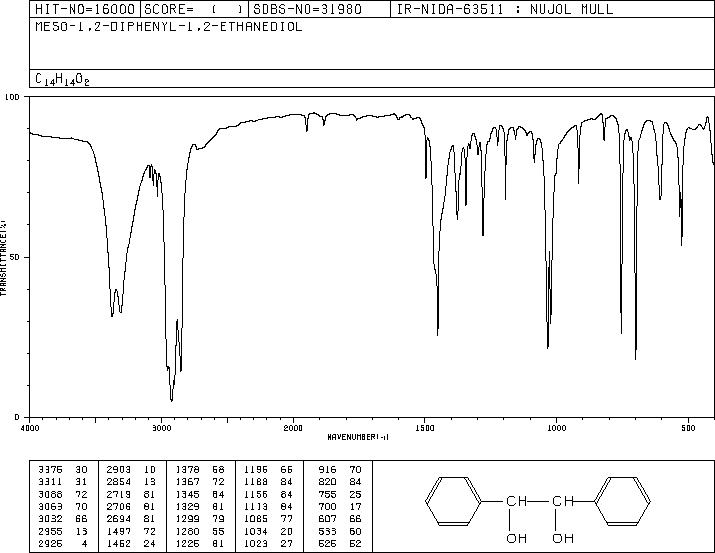
Task: Select the 1226 peak table entry
Action: point(200,544)
